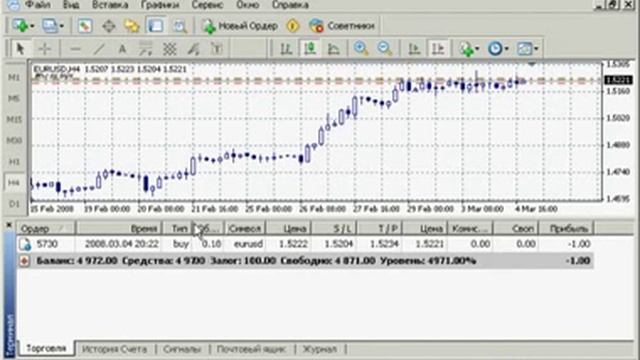640x360 pixels.
Task: Click the Символ column header
Action: pos(244,228)
